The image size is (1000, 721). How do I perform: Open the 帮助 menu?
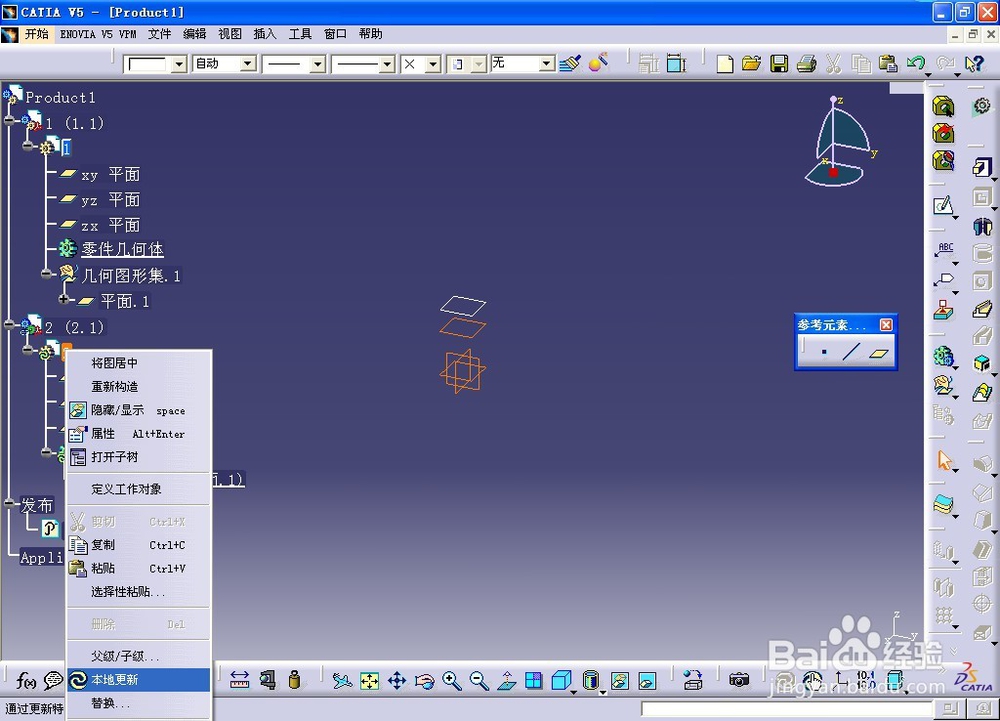370,34
